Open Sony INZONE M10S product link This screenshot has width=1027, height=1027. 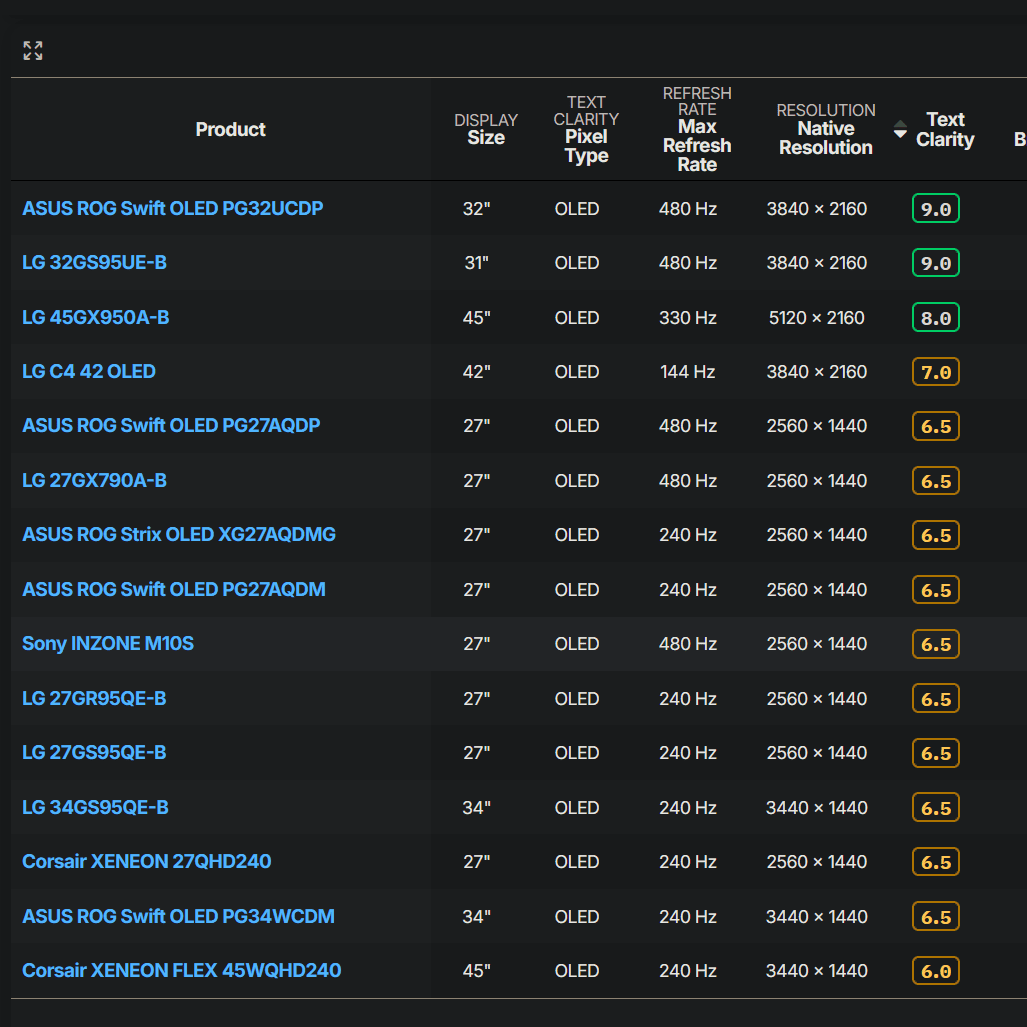[108, 644]
